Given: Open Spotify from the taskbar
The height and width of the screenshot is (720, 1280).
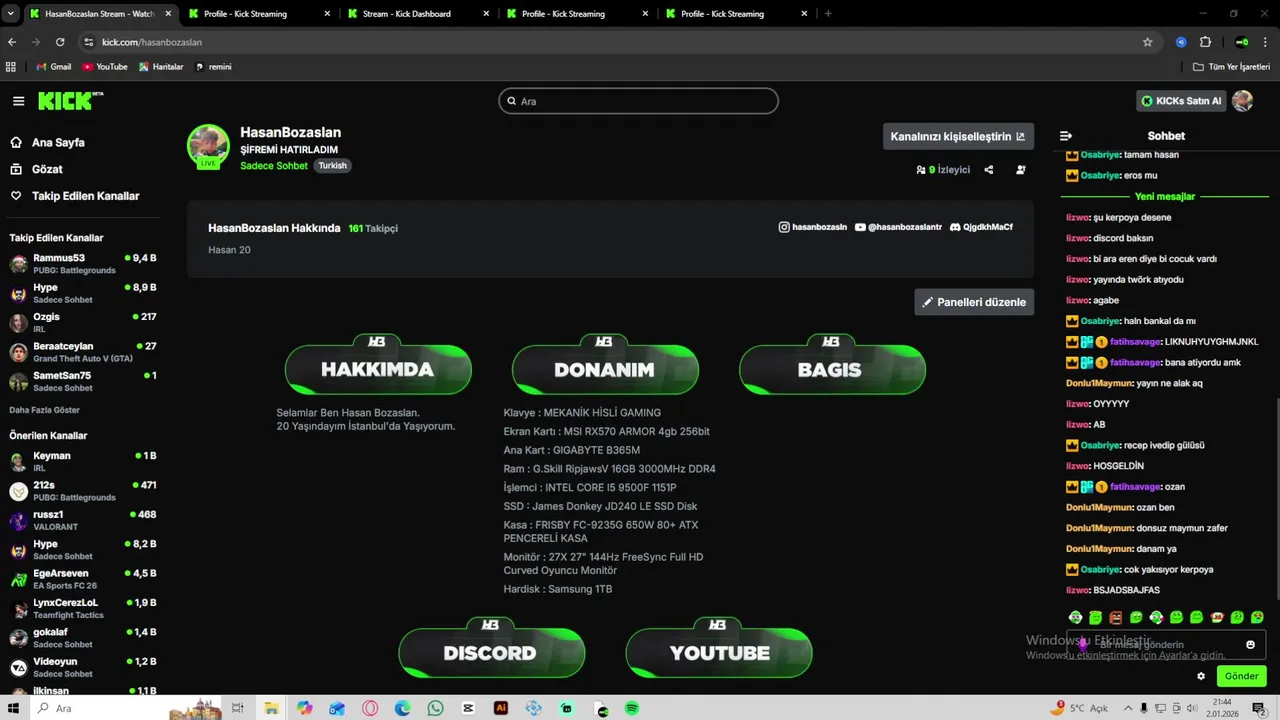Looking at the screenshot, I should pos(632,708).
